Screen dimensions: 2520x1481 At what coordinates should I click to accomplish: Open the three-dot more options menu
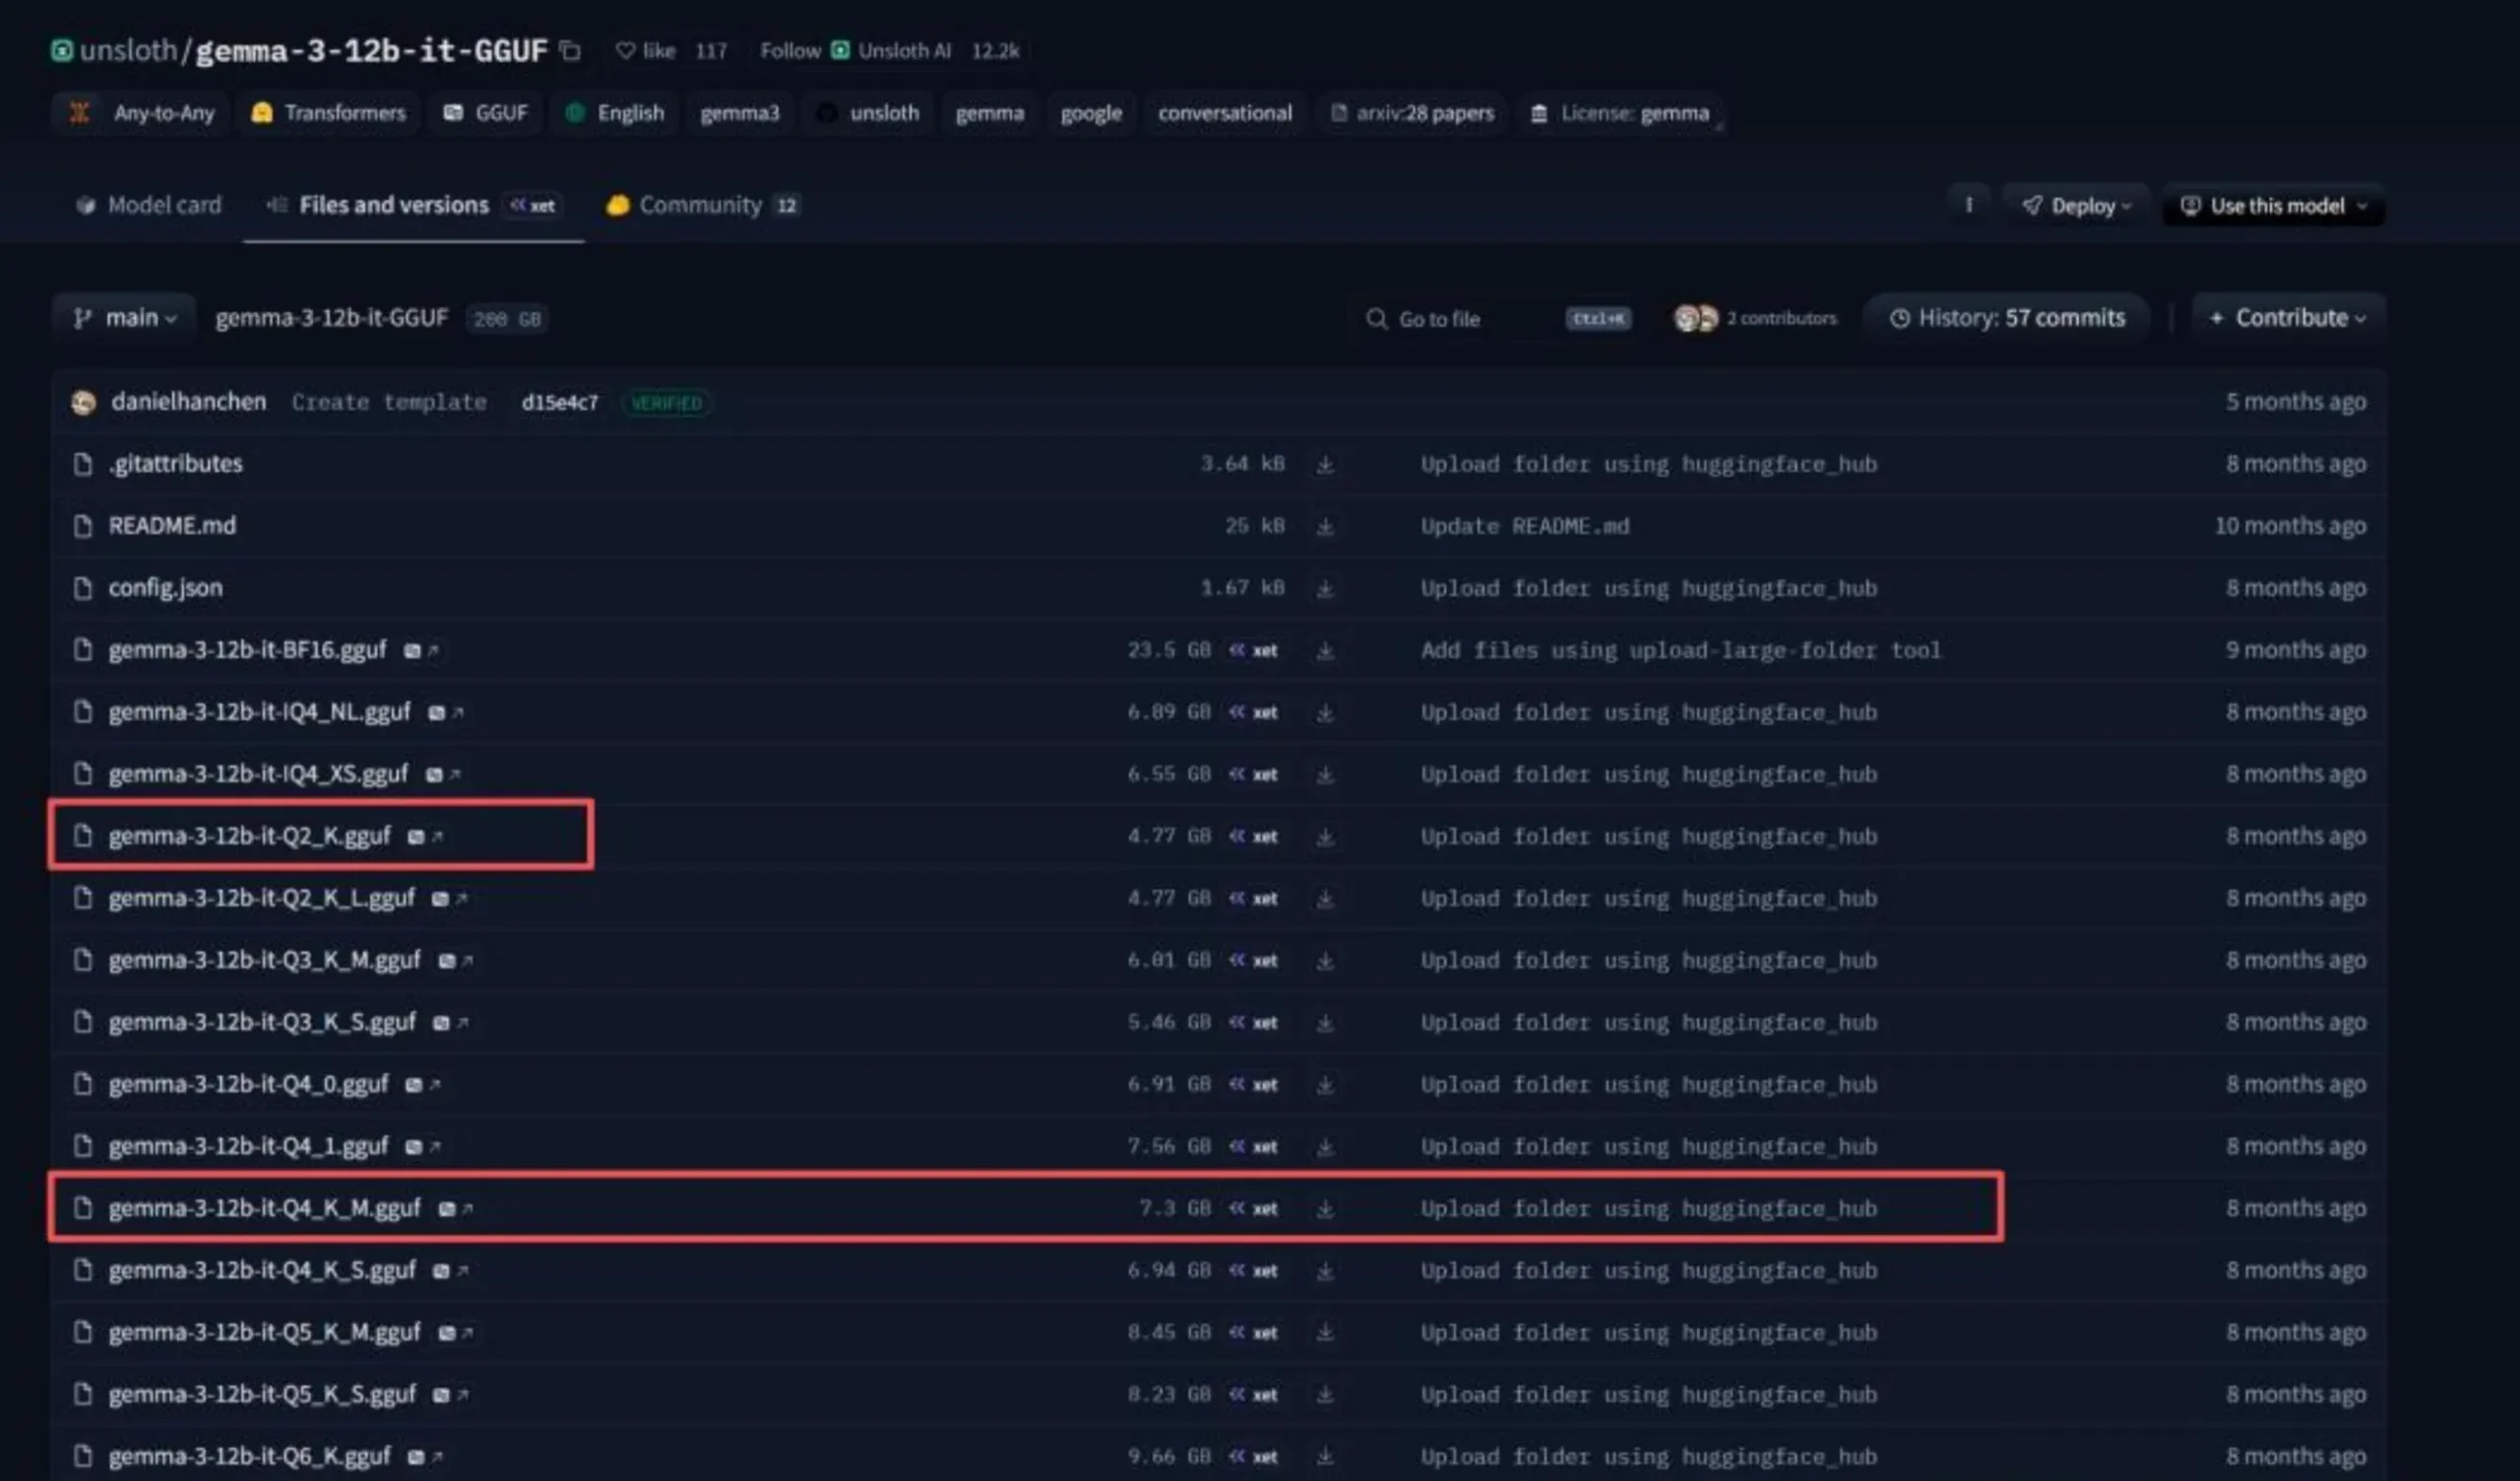(x=1968, y=205)
